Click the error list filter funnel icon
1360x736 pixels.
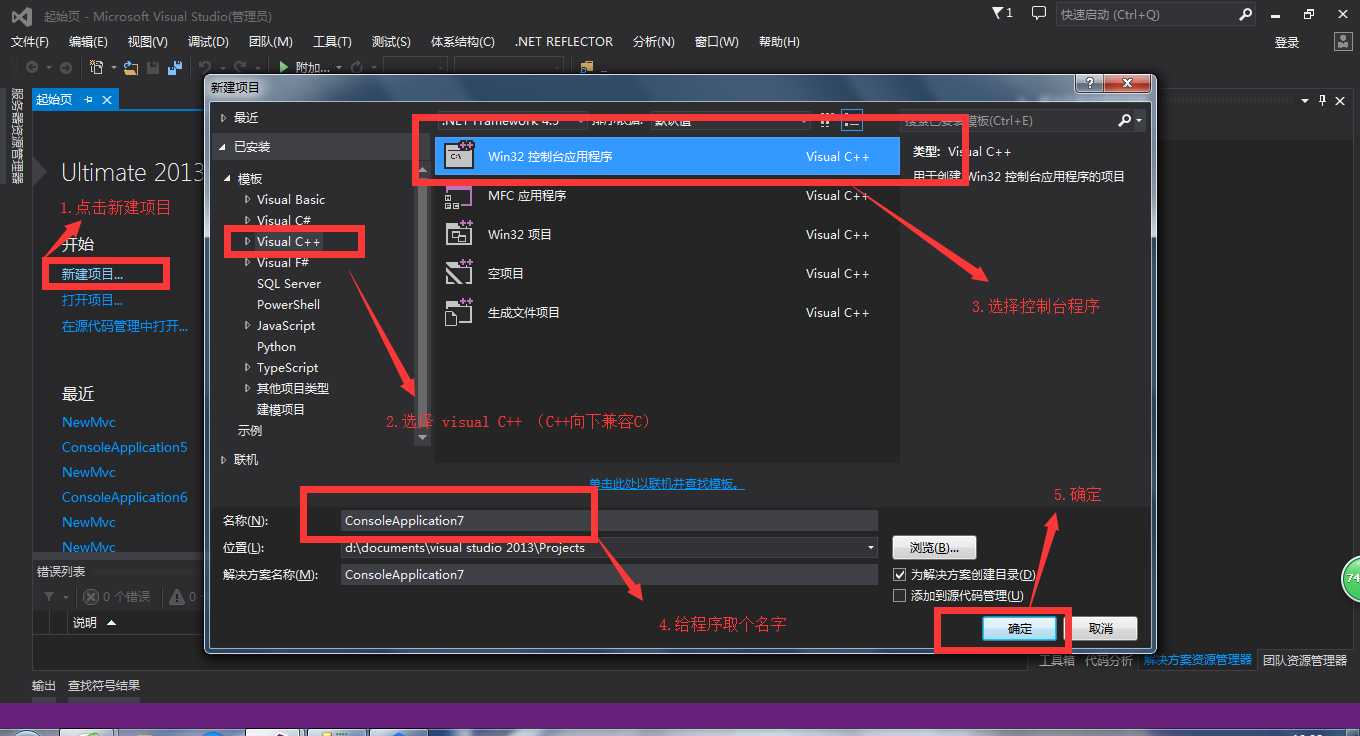49,597
